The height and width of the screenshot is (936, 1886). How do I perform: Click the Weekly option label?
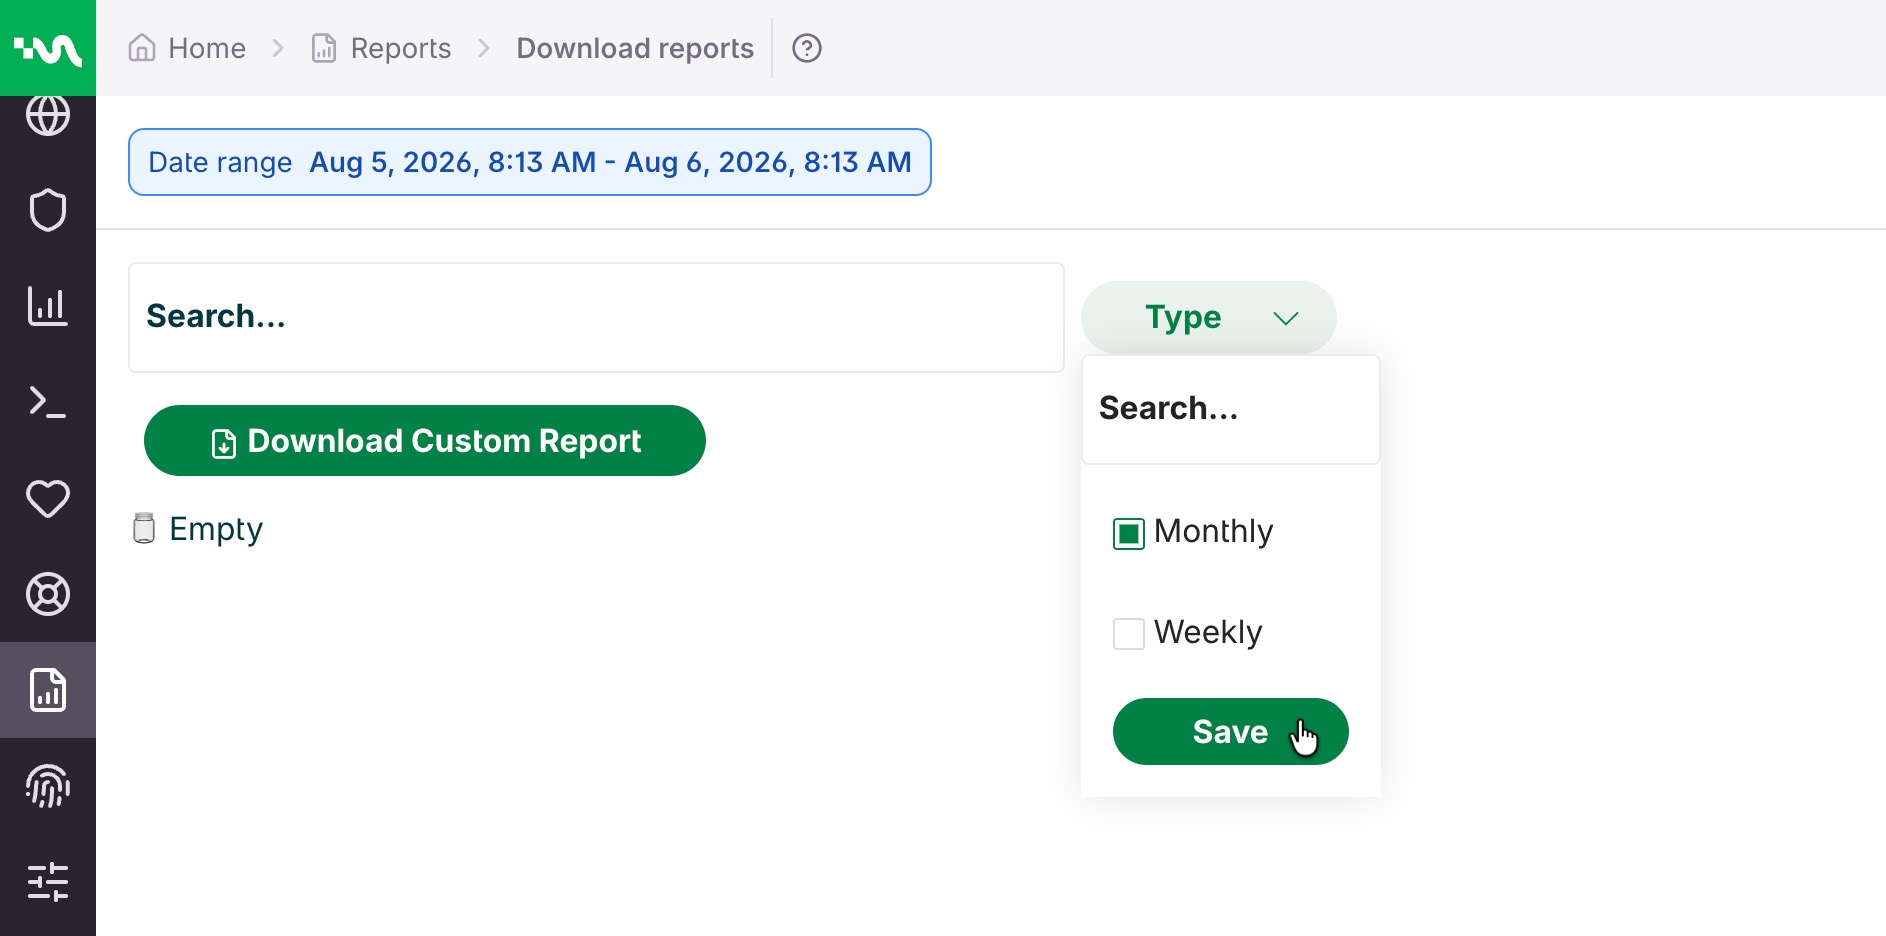(1208, 632)
